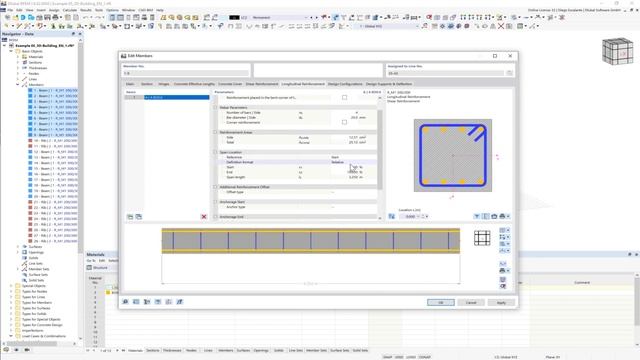Click navigator horizontal scrollbar

pos(31,344)
